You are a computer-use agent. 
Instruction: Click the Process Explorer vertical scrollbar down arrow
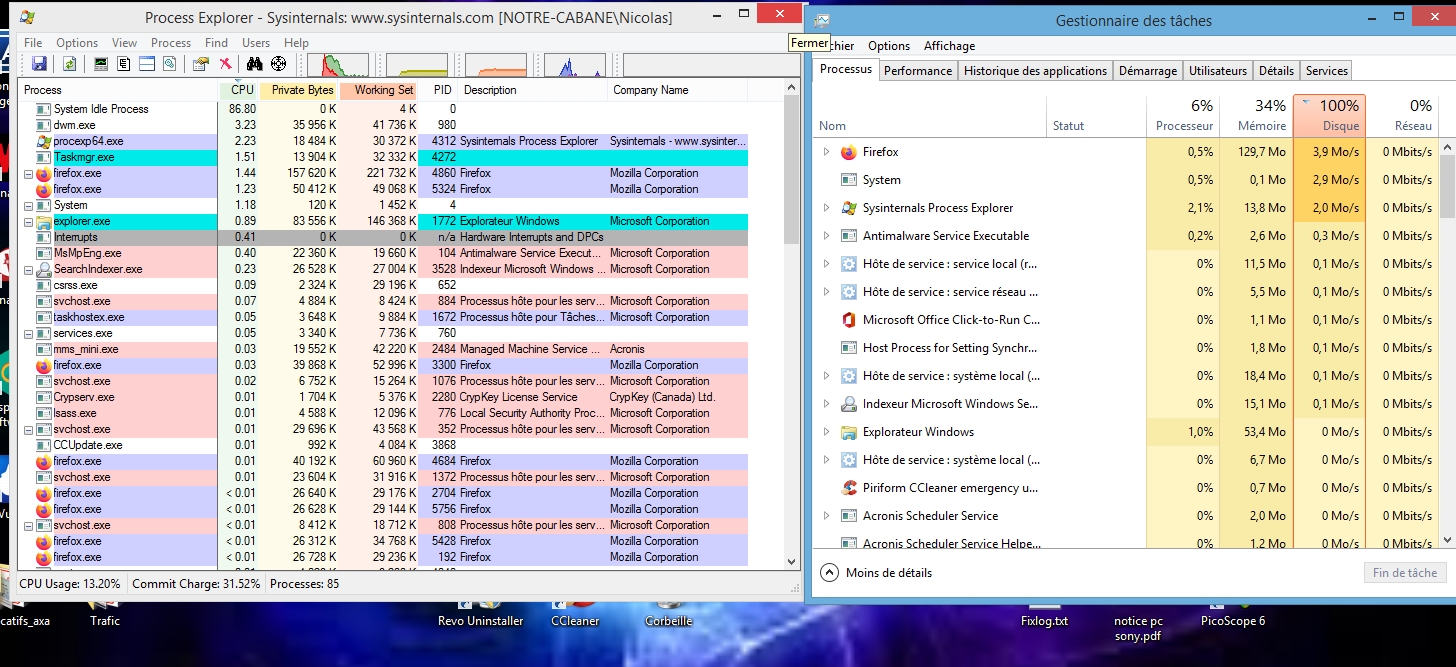pos(792,562)
